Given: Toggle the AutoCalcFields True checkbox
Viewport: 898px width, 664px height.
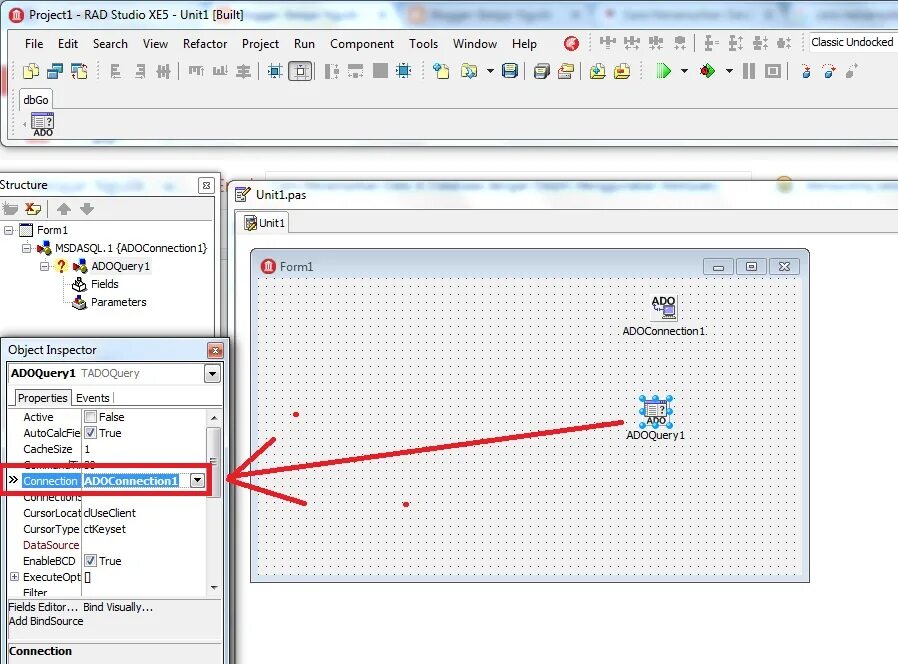Looking at the screenshot, I should [90, 433].
